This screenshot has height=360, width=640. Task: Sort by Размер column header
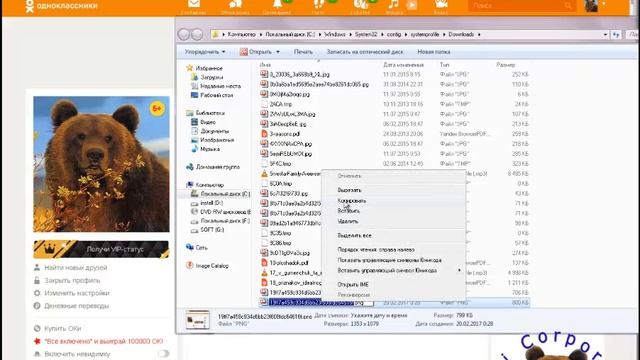click(506, 65)
